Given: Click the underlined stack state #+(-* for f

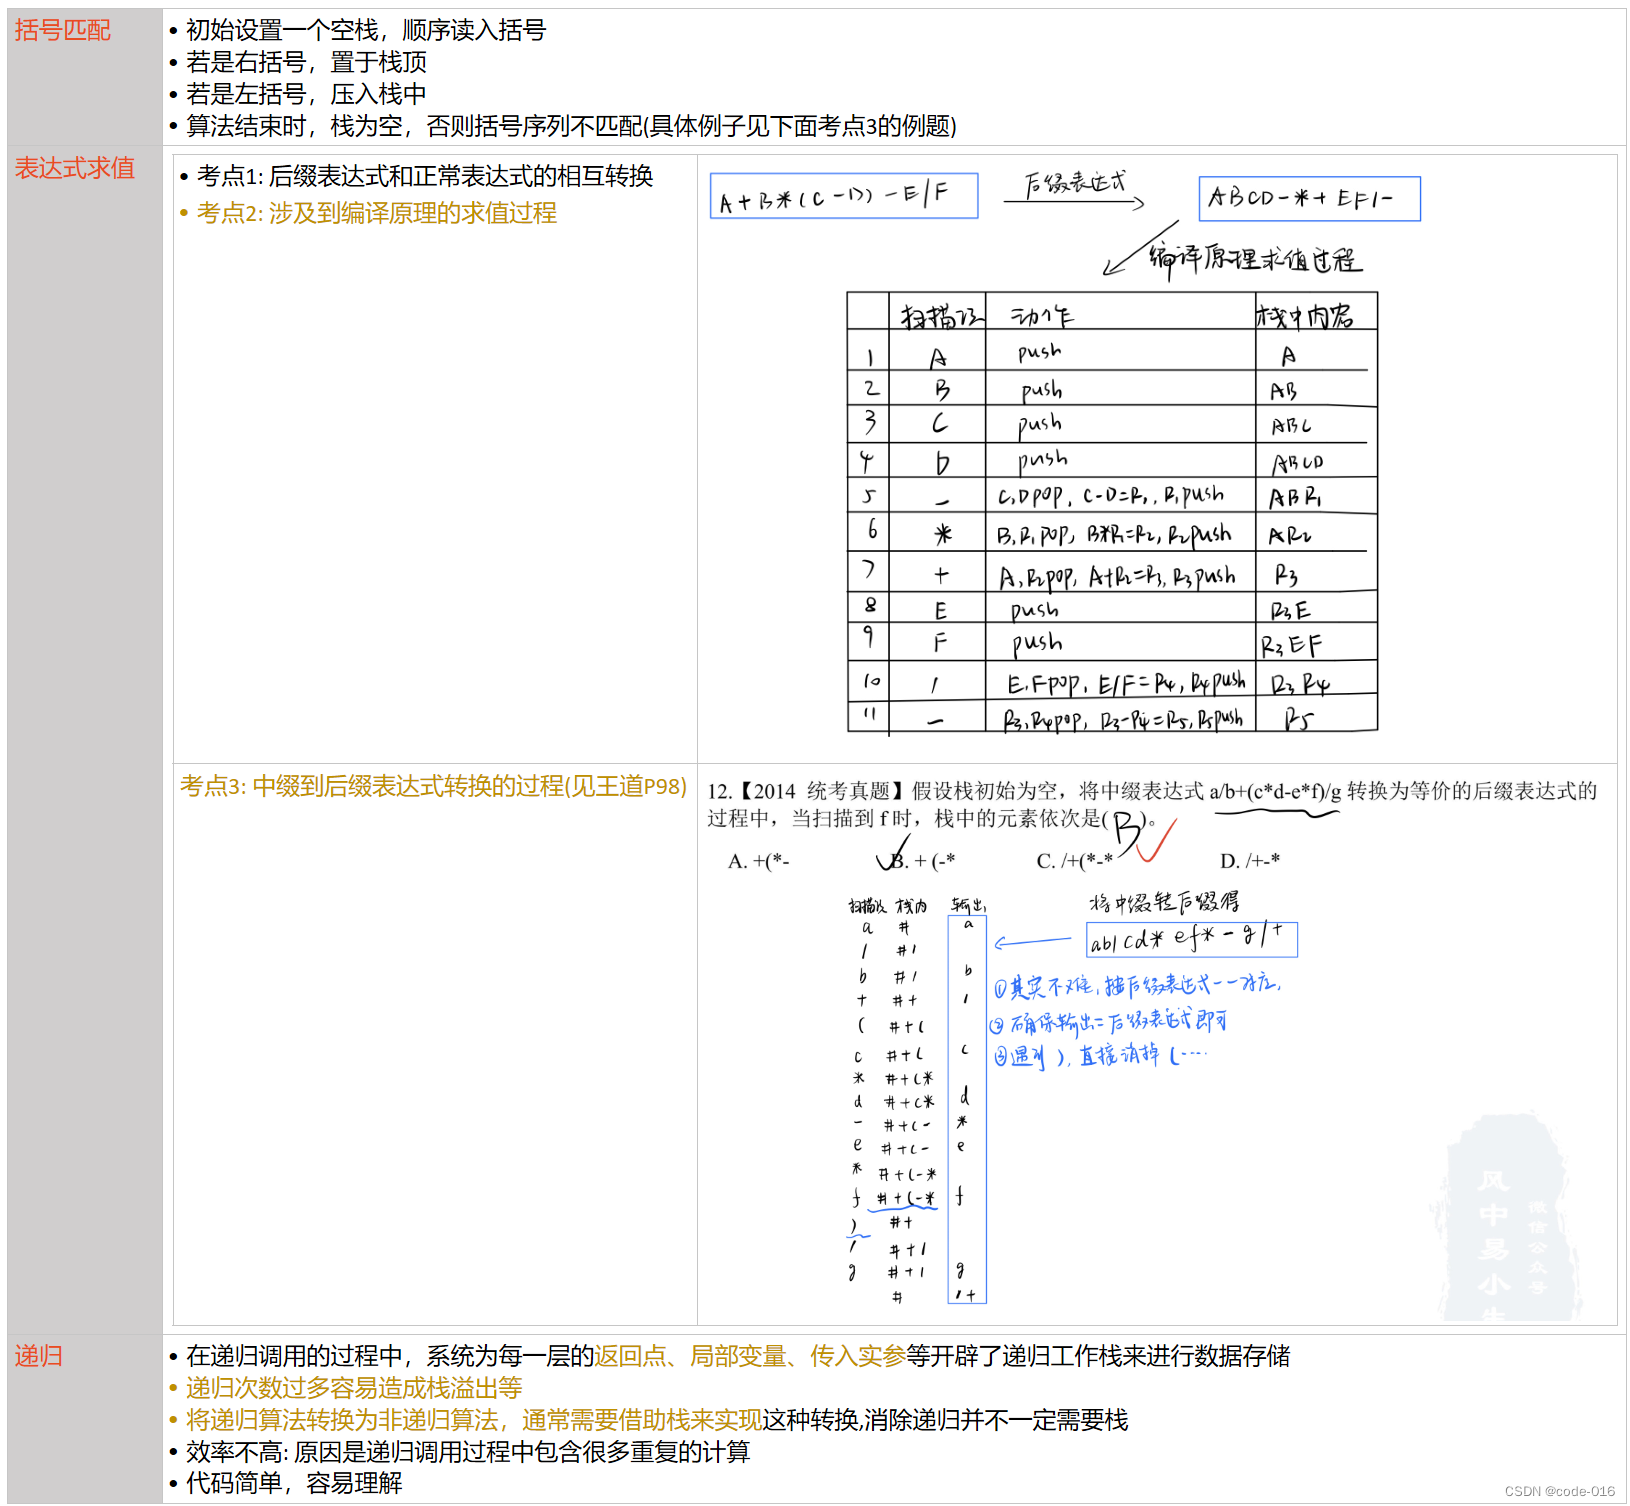Looking at the screenshot, I should pos(906,1198).
